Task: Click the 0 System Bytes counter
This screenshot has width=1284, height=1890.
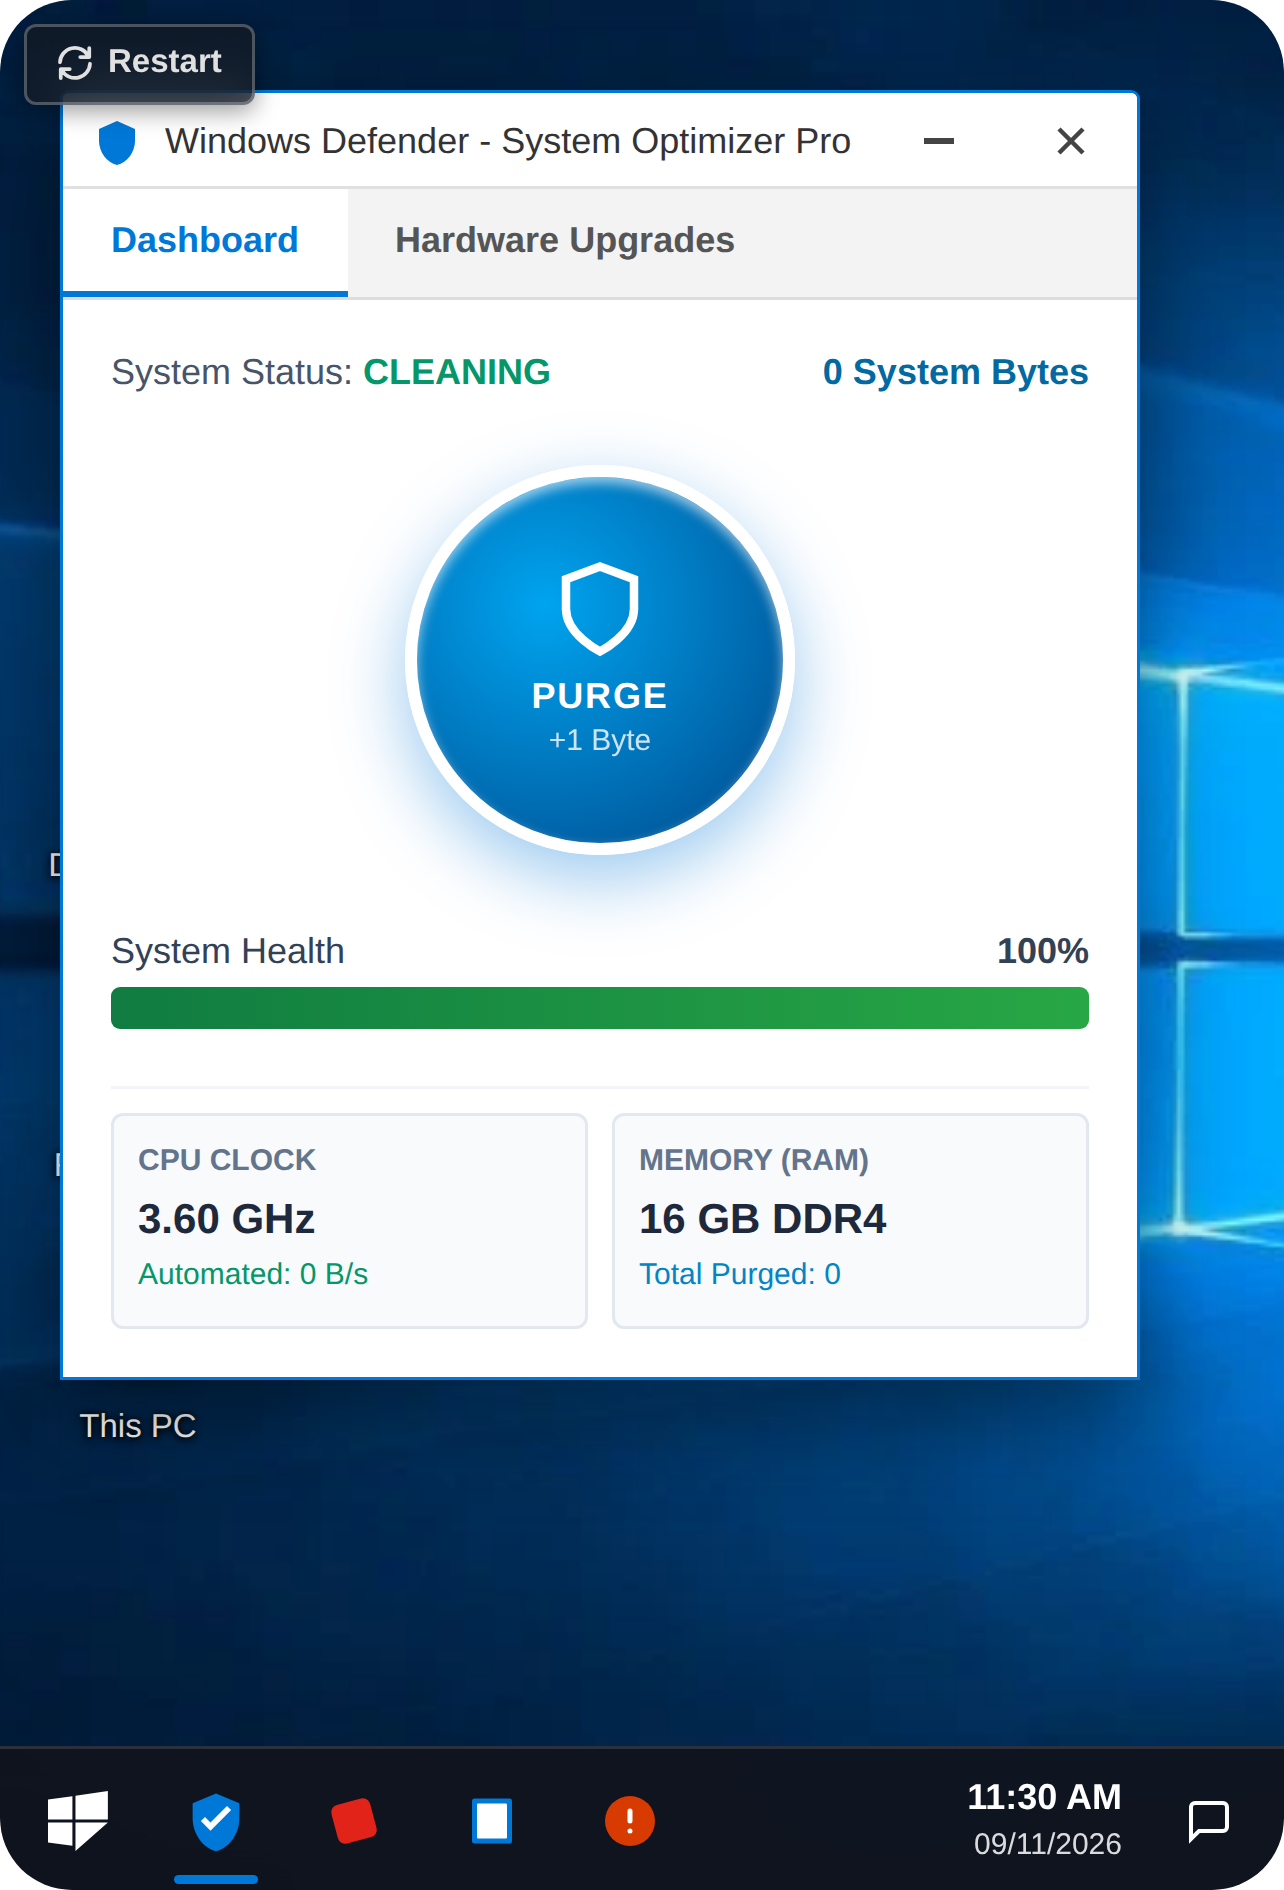Action: pos(955,372)
